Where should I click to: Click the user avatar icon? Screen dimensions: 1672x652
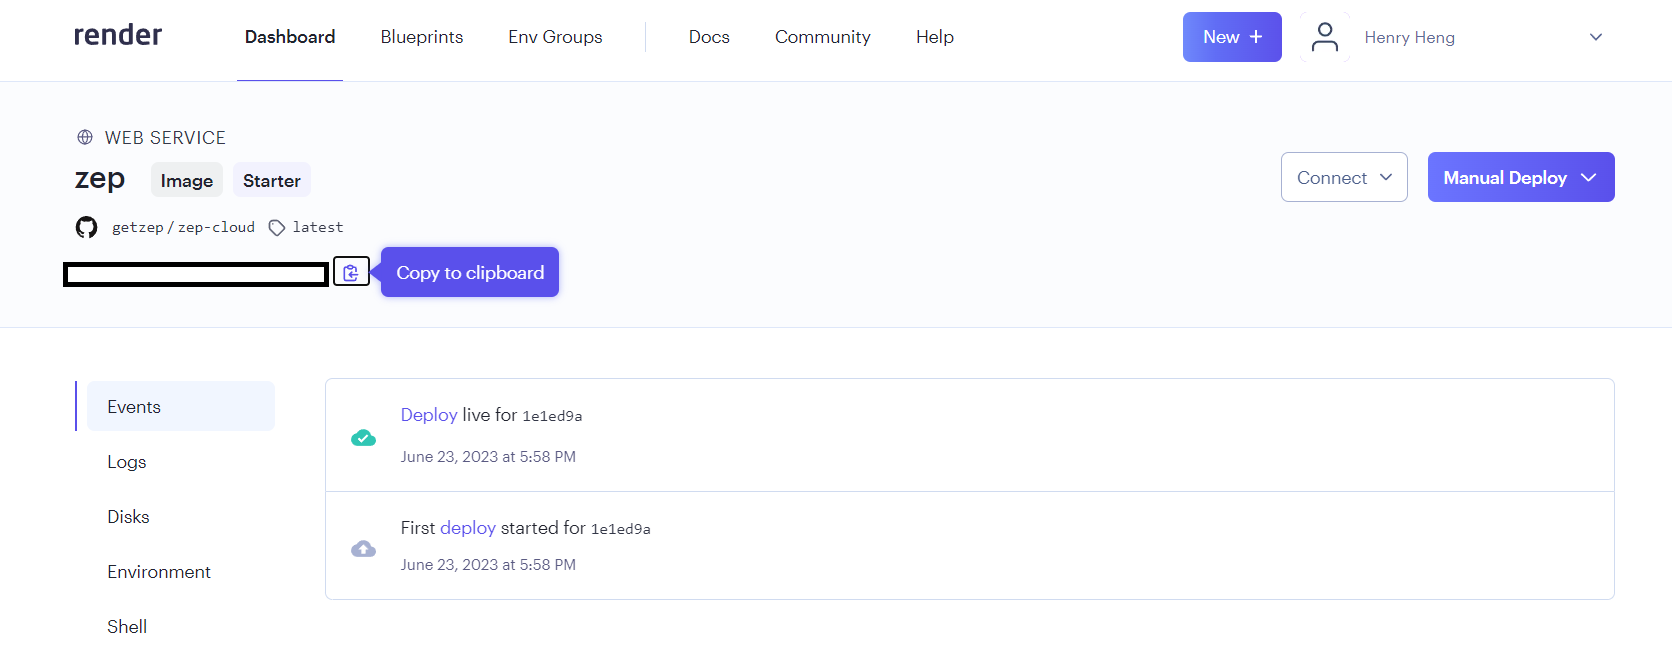(1325, 37)
